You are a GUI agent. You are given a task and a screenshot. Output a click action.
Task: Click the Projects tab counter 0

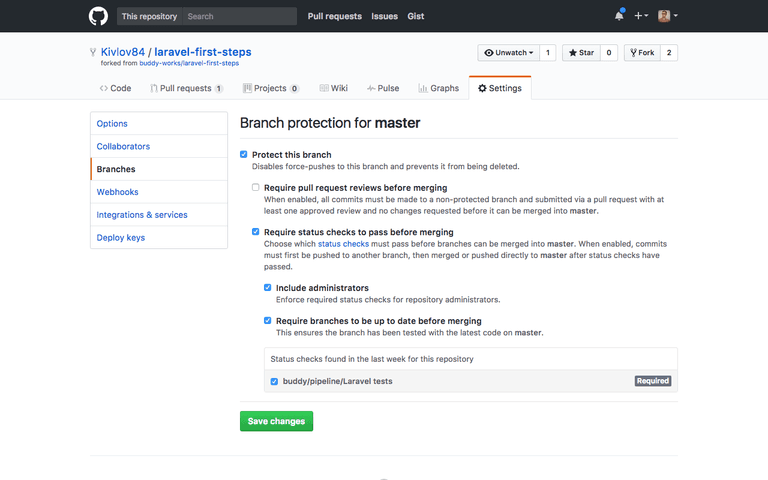pyautogui.click(x=294, y=89)
